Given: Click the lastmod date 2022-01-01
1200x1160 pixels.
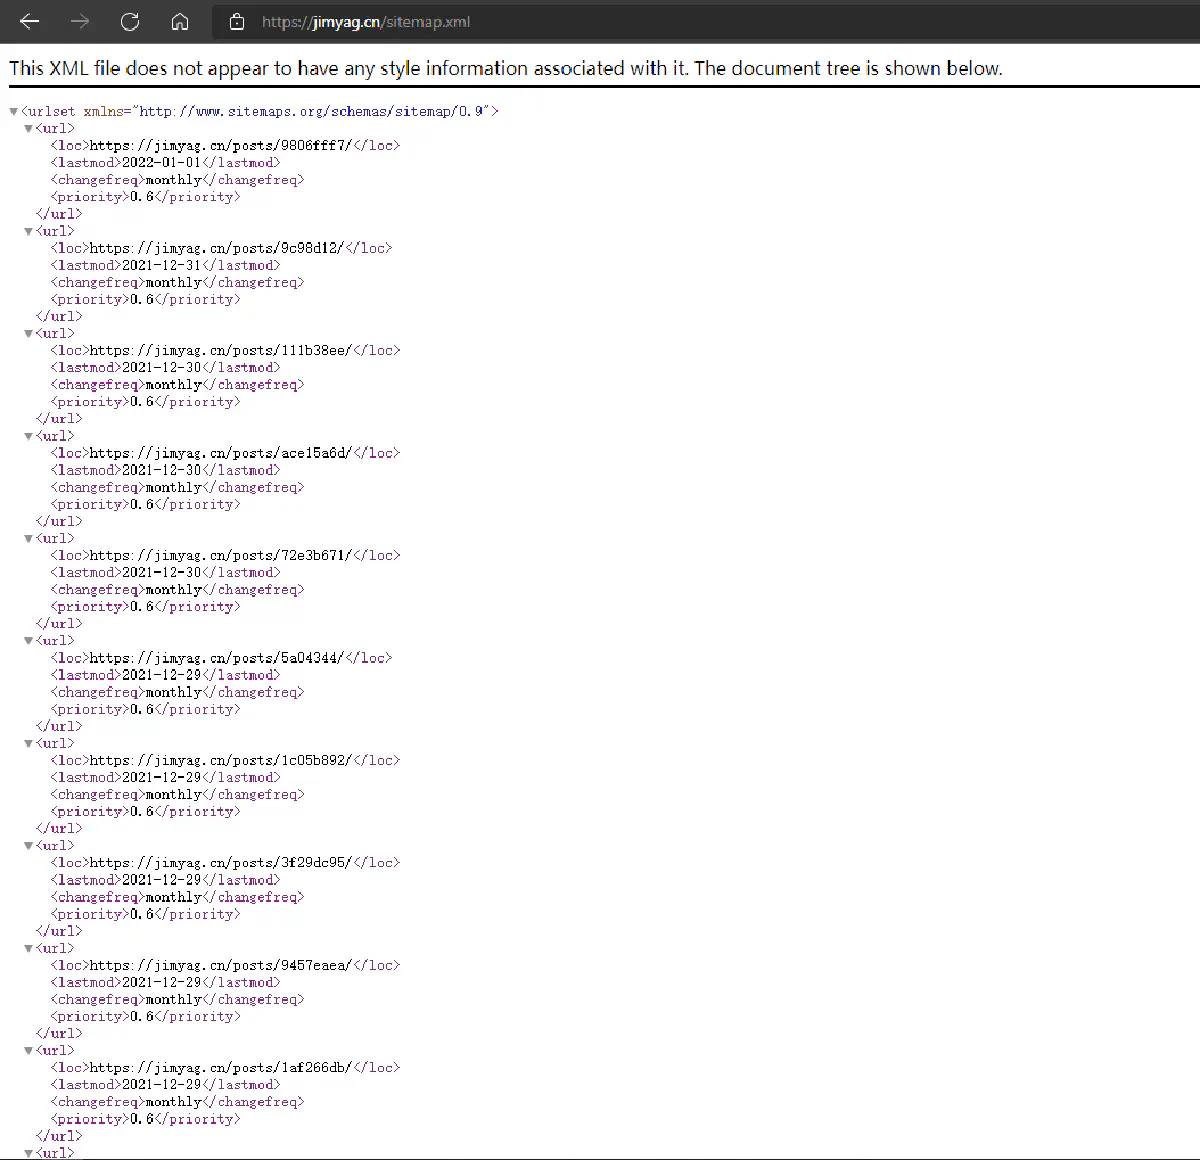Looking at the screenshot, I should [x=161, y=162].
